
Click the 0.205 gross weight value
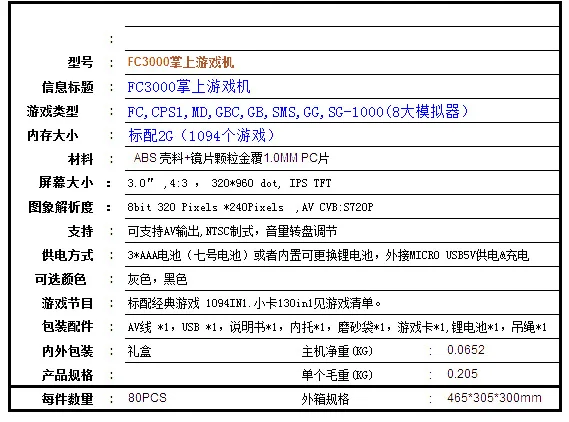pos(462,374)
